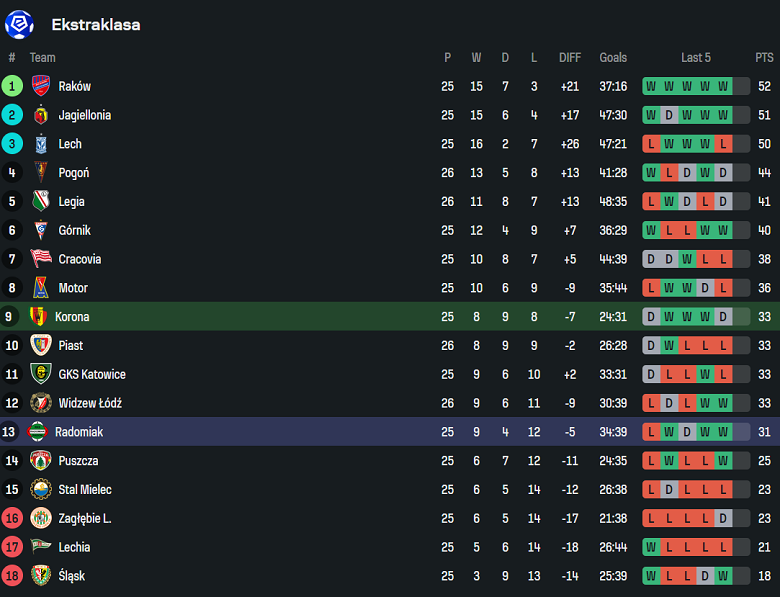
Task: Click the PTS column header
Action: click(x=765, y=58)
